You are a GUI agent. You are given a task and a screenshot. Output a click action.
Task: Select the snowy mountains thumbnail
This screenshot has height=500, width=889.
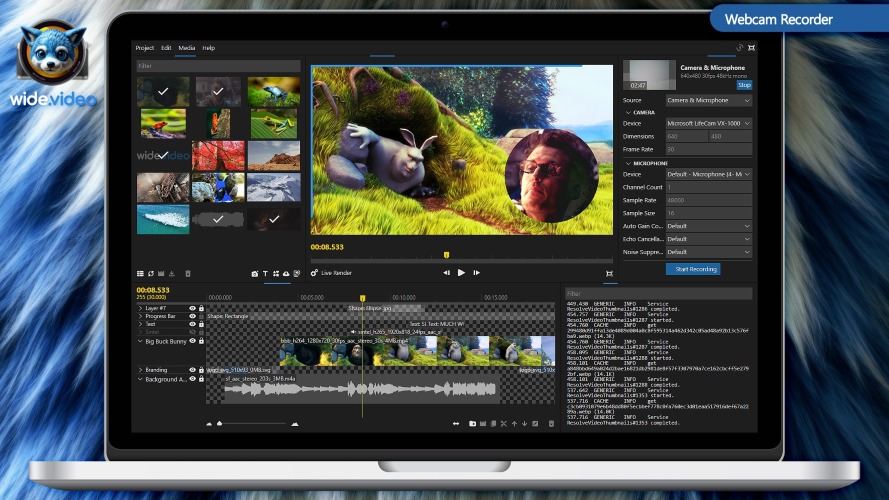274,187
